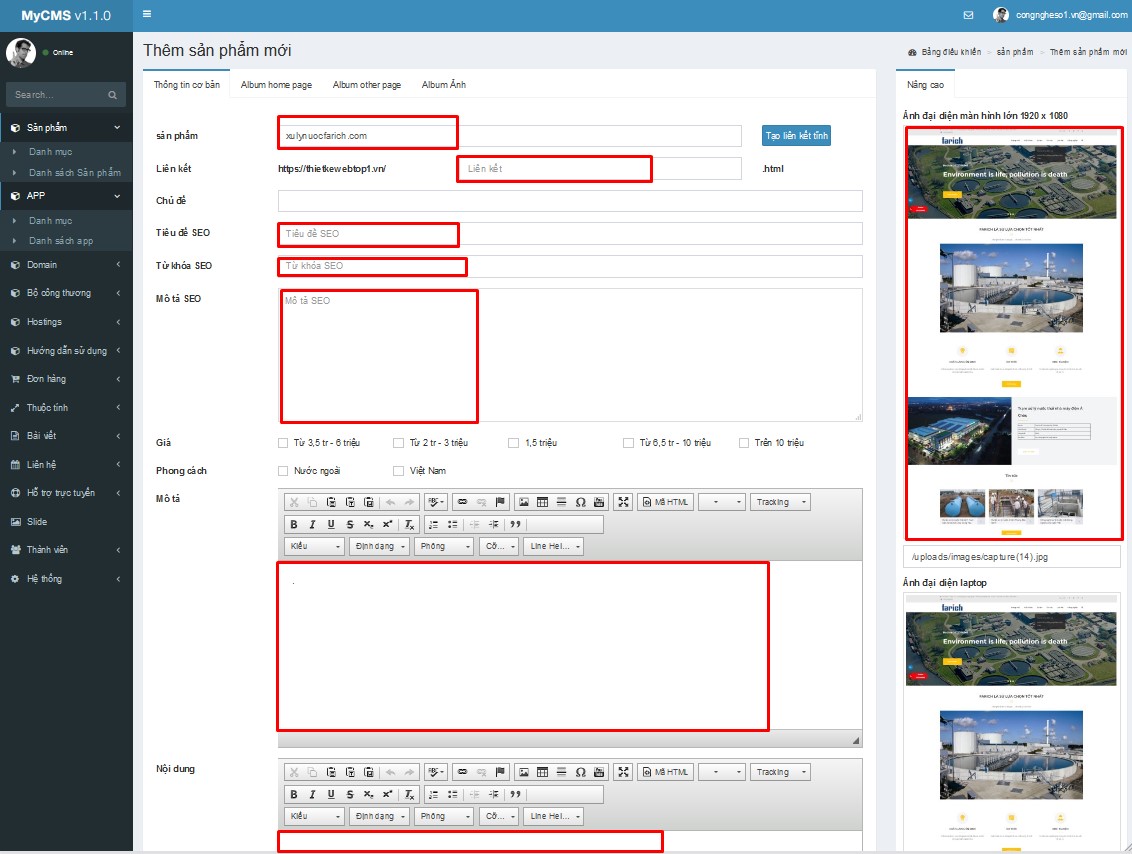Screen dimensions: 1132x854
Task: Click the Insert Special Character icon
Action: 581,501
